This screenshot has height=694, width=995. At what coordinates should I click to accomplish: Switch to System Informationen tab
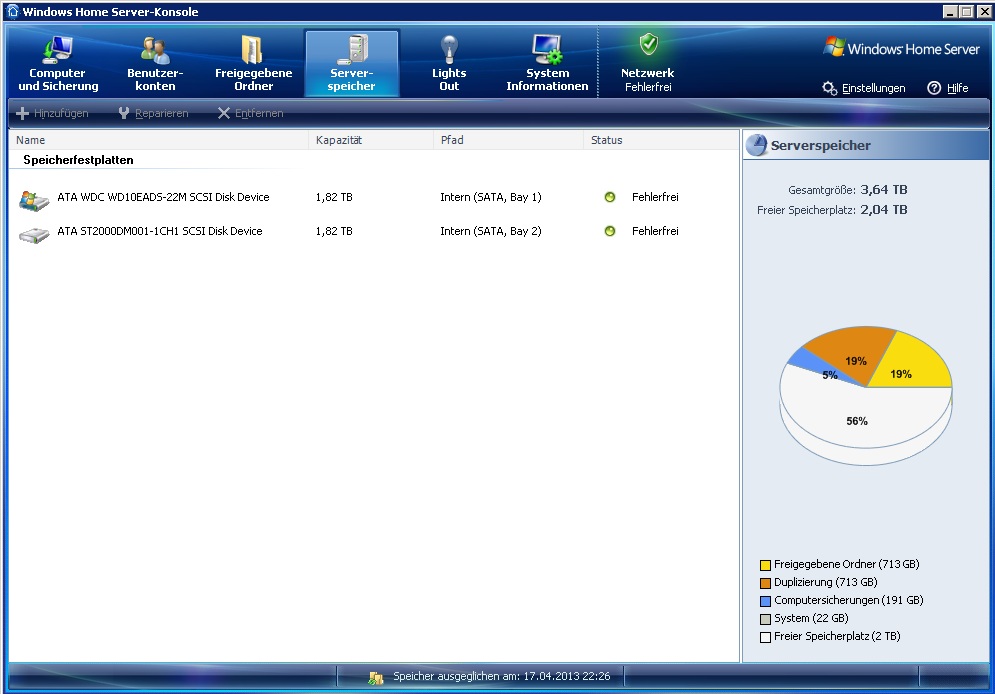(x=547, y=64)
